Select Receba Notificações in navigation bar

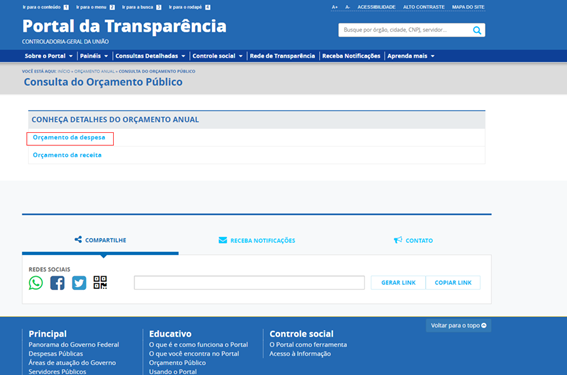click(x=351, y=56)
